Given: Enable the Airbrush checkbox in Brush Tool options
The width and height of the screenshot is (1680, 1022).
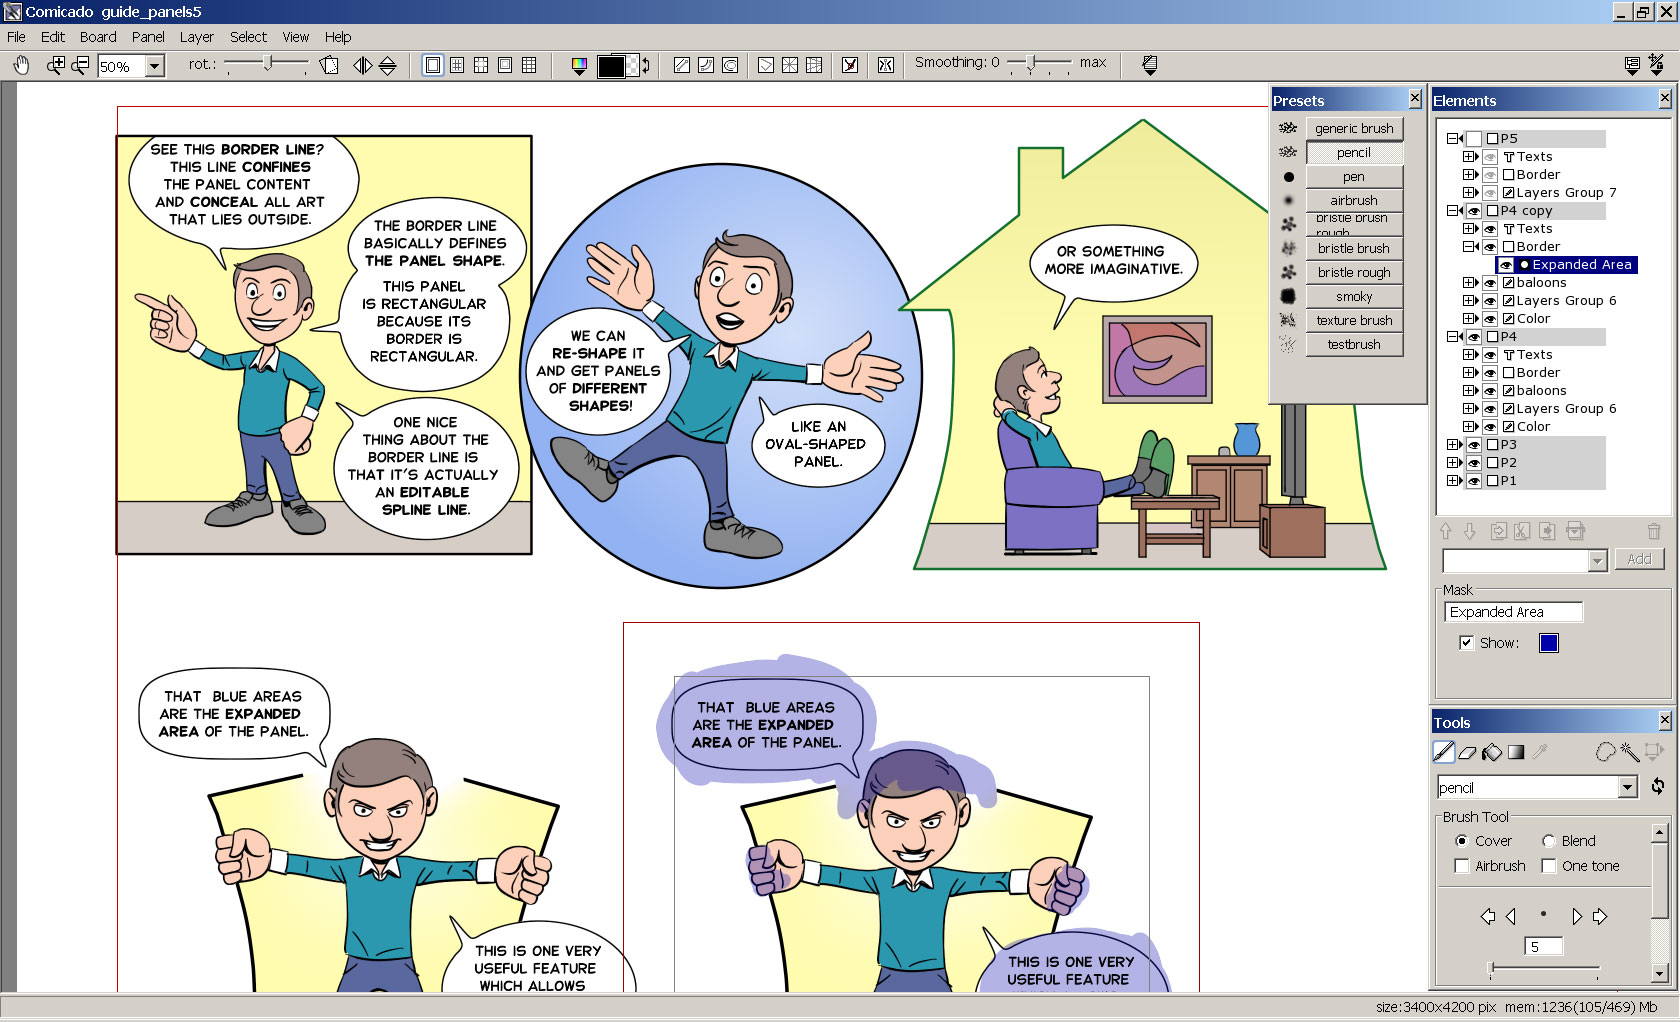Looking at the screenshot, I should (1462, 866).
